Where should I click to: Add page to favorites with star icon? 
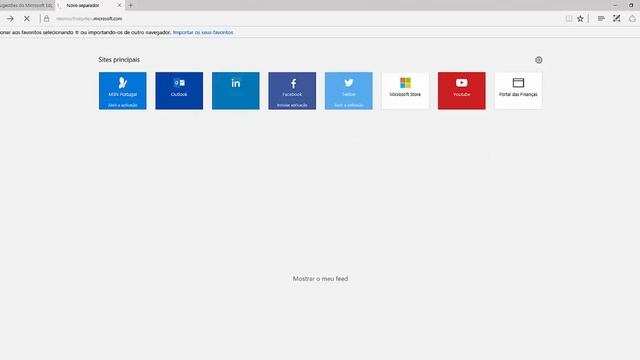click(x=580, y=18)
